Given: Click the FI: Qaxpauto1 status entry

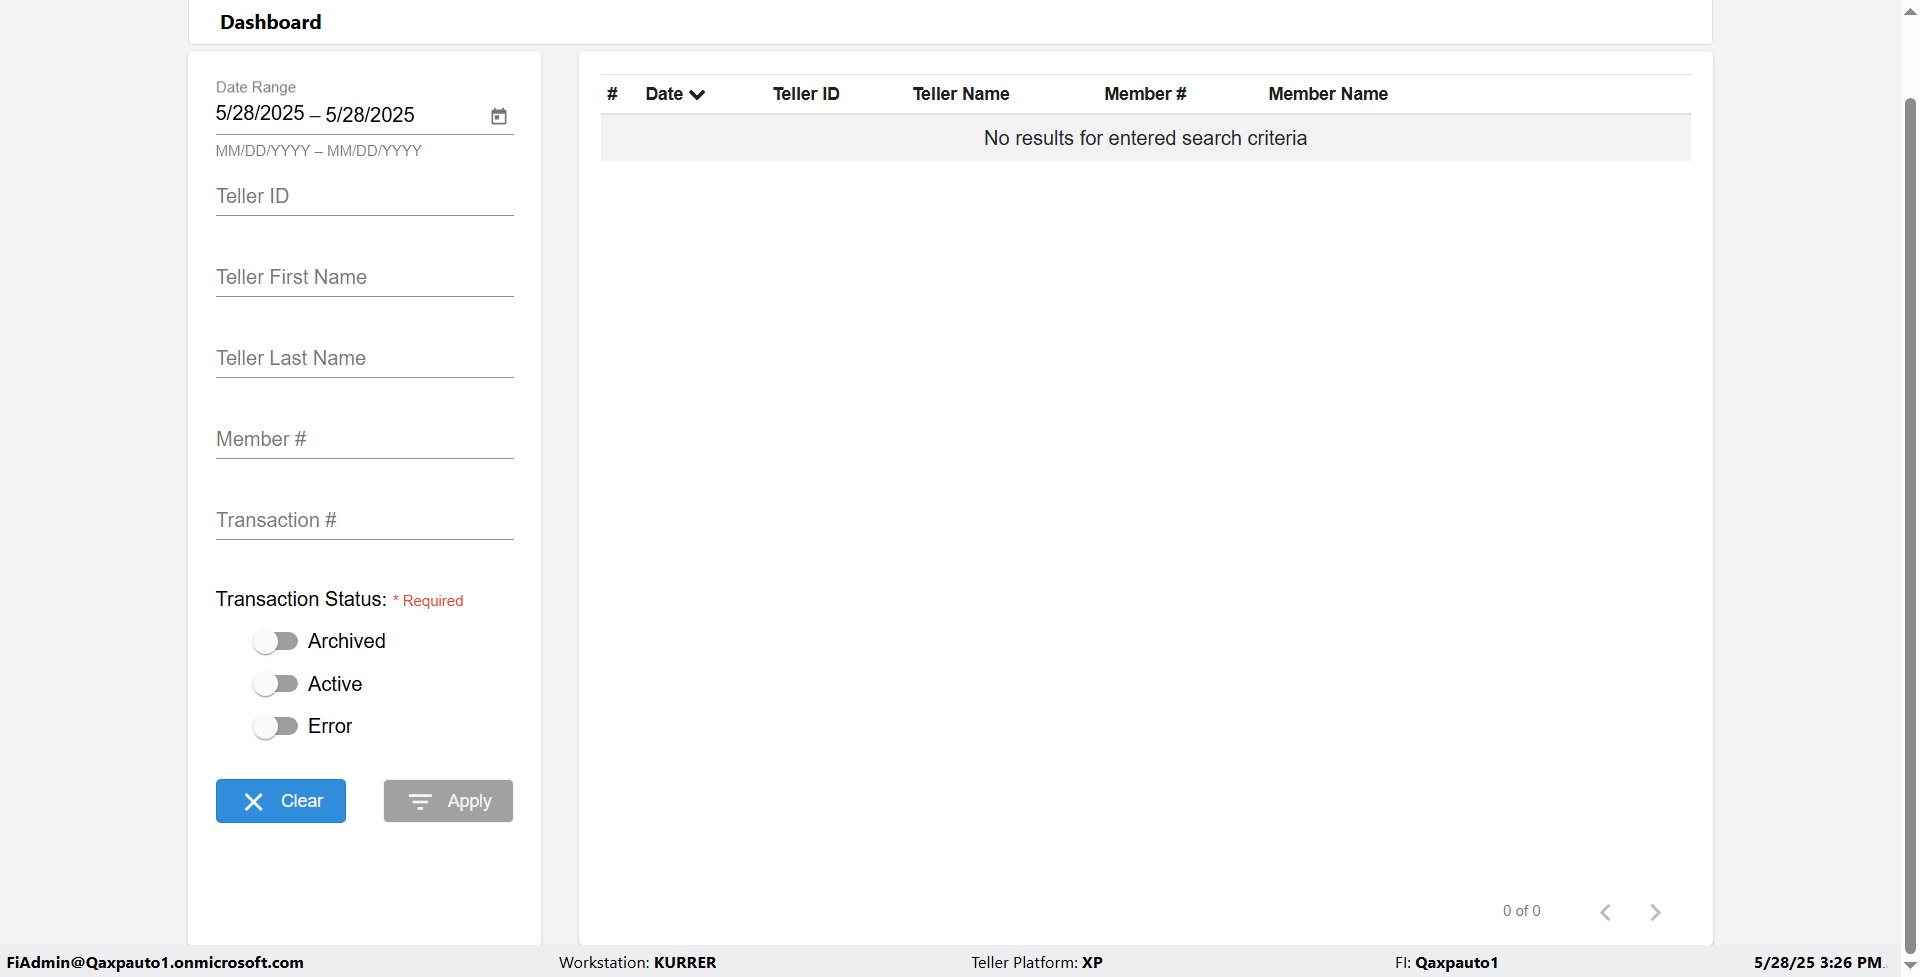Looking at the screenshot, I should click(x=1446, y=962).
